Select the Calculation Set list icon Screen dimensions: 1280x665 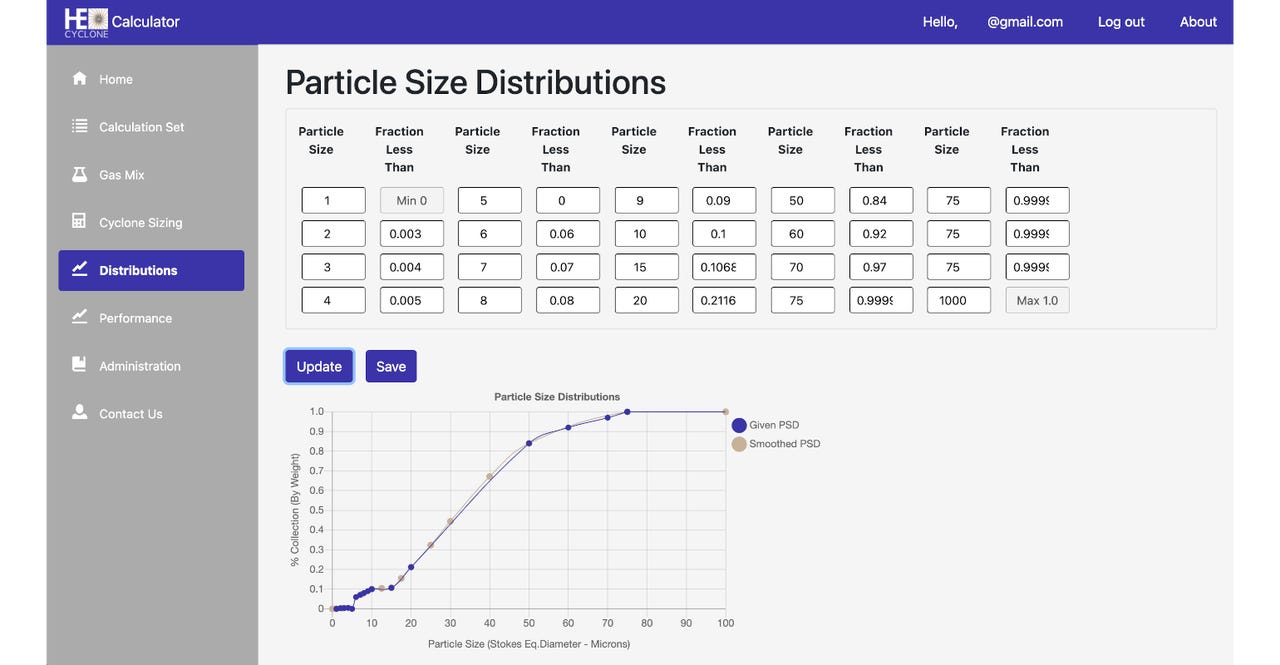79,125
